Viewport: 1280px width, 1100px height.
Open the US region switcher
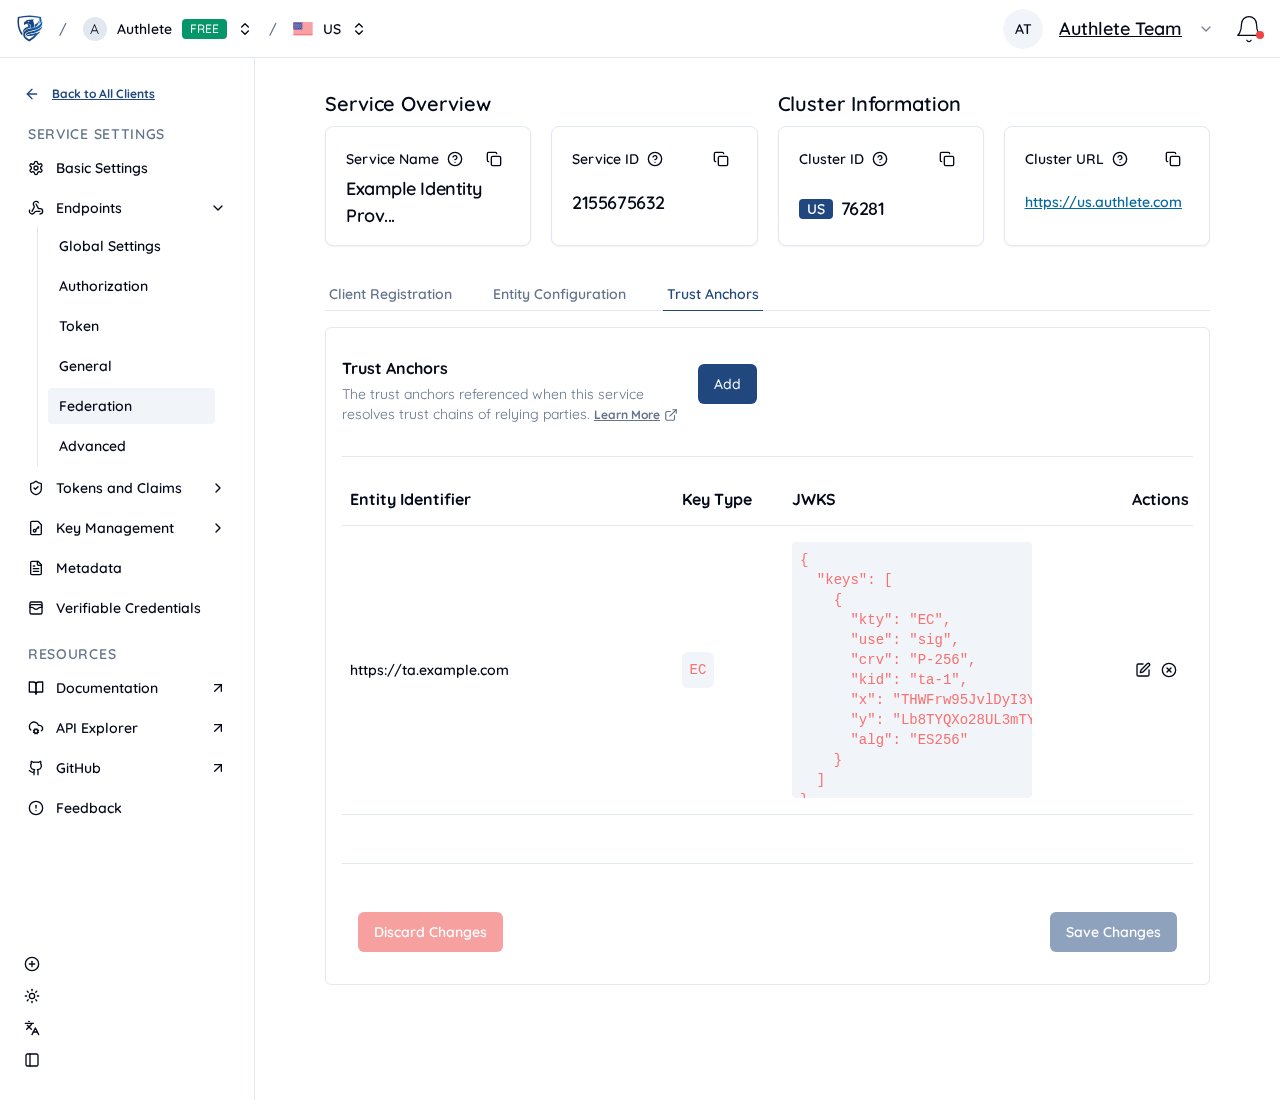click(x=359, y=29)
